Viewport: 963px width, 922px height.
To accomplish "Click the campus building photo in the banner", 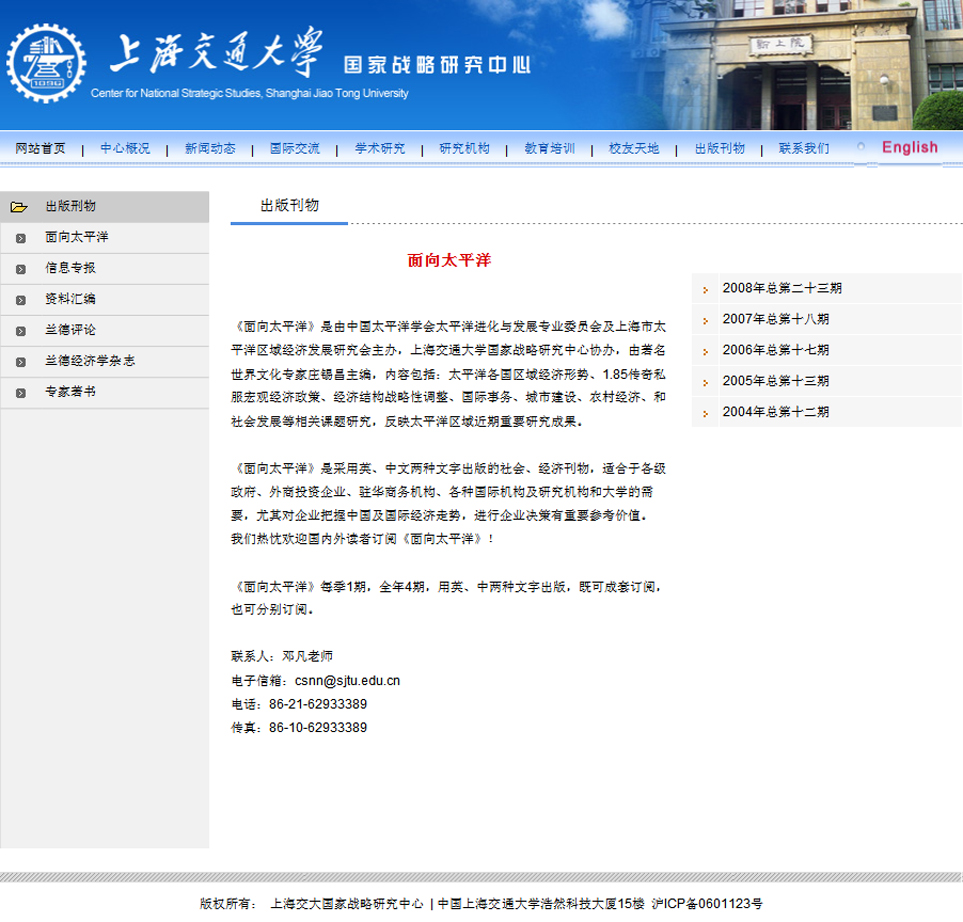I will click(x=798, y=64).
